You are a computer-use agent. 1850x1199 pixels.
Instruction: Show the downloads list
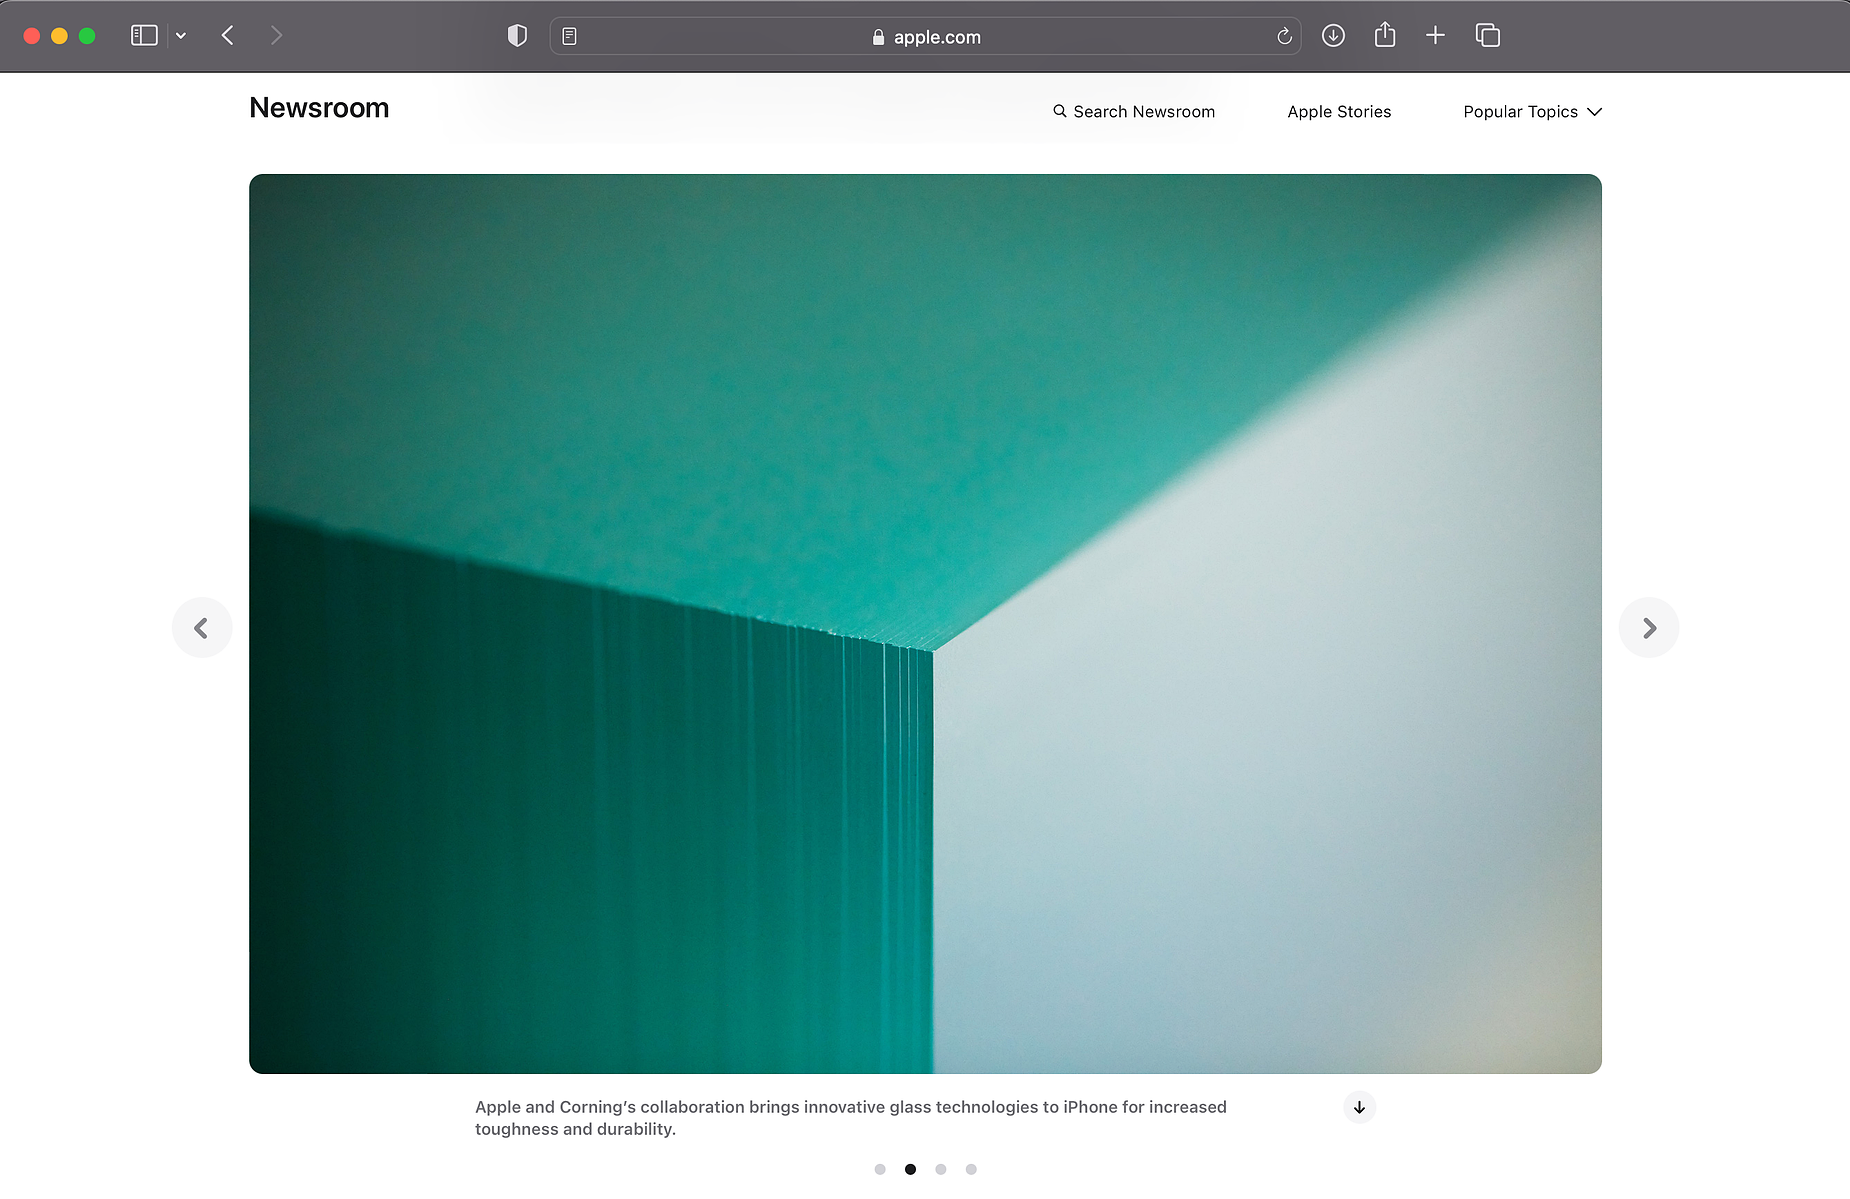pos(1333,36)
